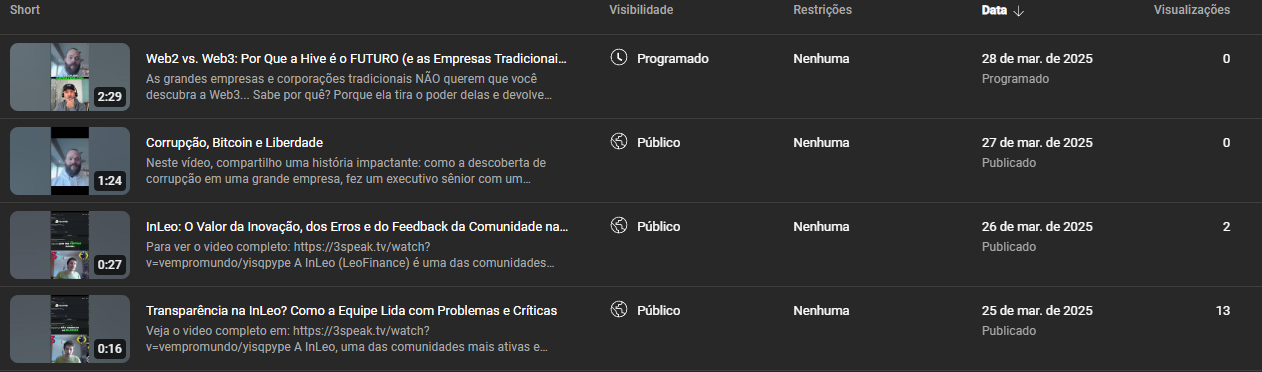Screen dimensions: 1262x372
Task: Open thumbnail of the 0:16 video
Action: coord(70,329)
